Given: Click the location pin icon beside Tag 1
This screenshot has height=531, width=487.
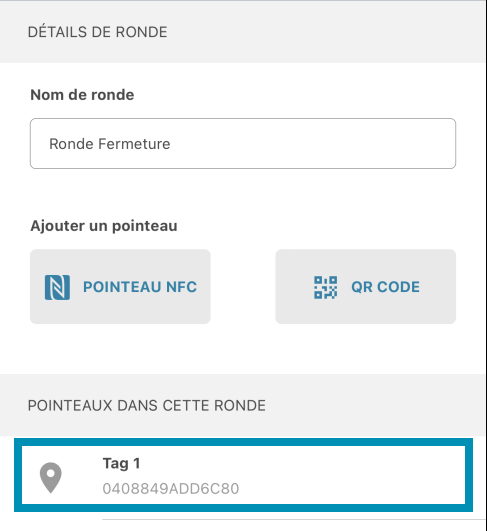Looking at the screenshot, I should pos(51,477).
